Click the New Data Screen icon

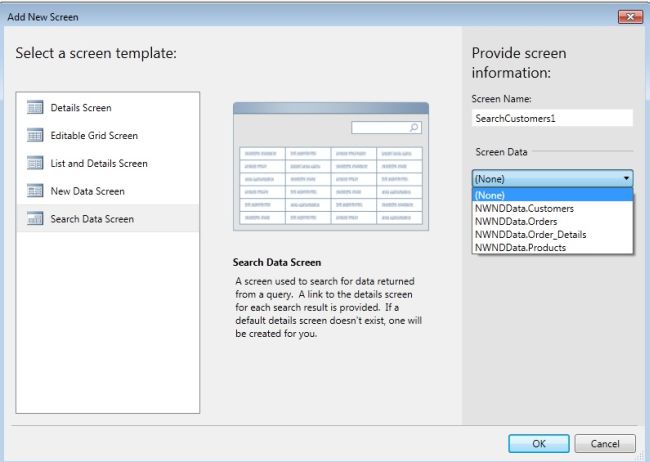tap(35, 191)
